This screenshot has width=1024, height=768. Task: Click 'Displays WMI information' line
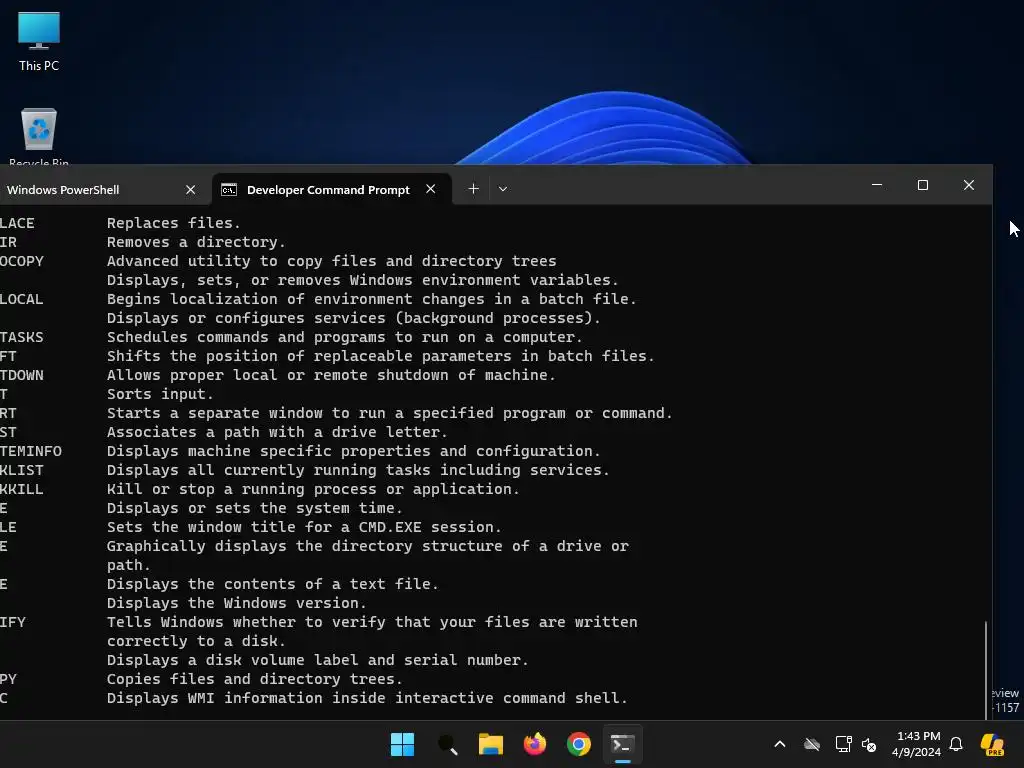[x=367, y=698]
